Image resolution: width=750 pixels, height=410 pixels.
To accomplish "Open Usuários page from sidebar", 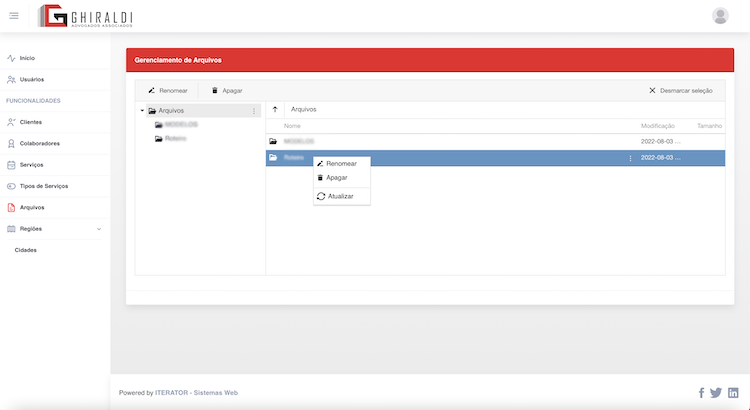I will click(x=32, y=79).
